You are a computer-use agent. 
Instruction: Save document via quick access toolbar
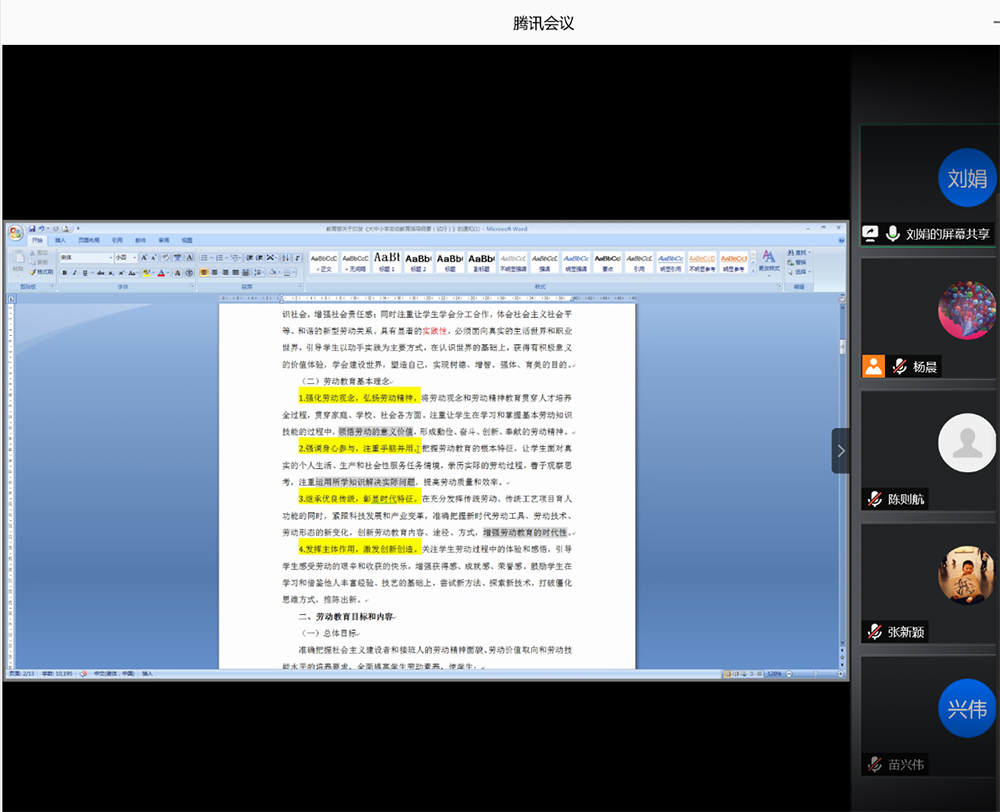pos(33,229)
